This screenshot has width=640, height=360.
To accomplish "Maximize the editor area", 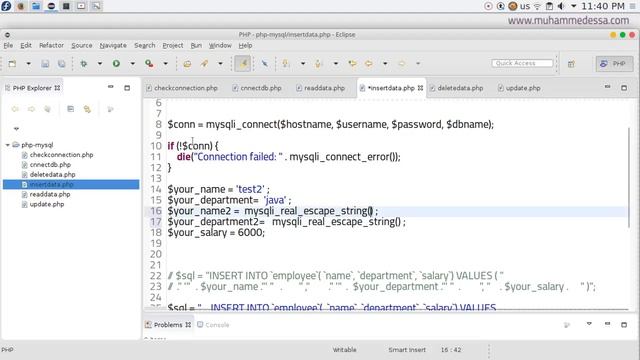I will click(624, 88).
